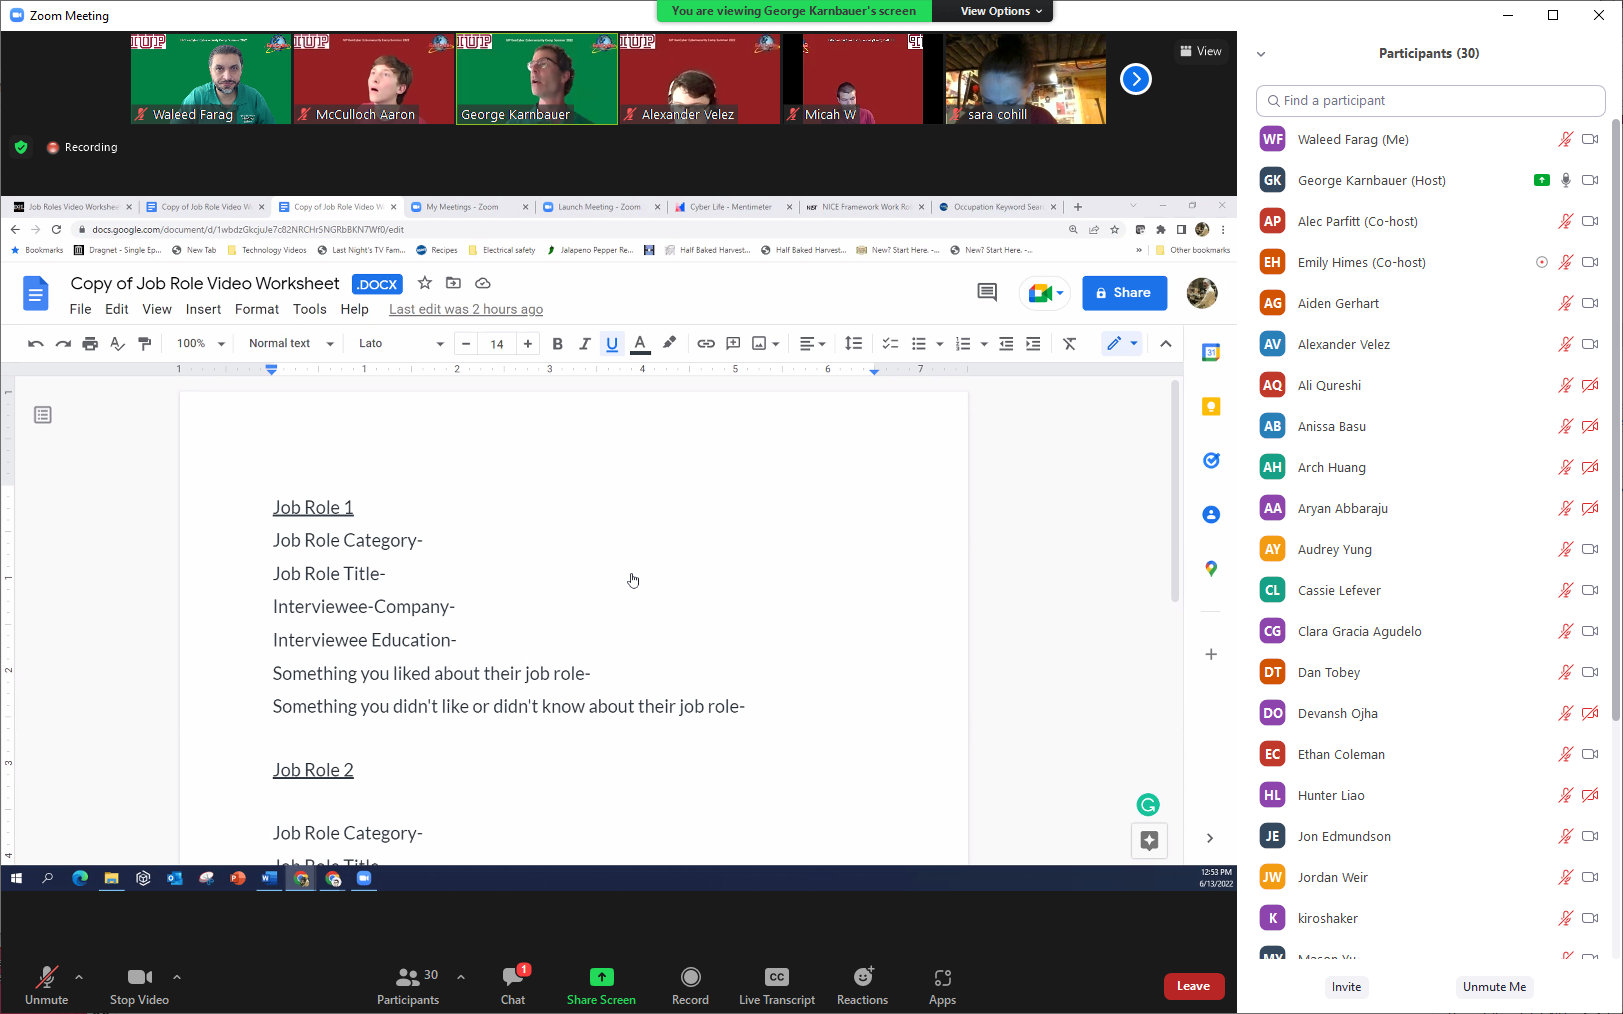Click the recording indicator for Emily Himes
The image size is (1623, 1014).
(x=1542, y=262)
